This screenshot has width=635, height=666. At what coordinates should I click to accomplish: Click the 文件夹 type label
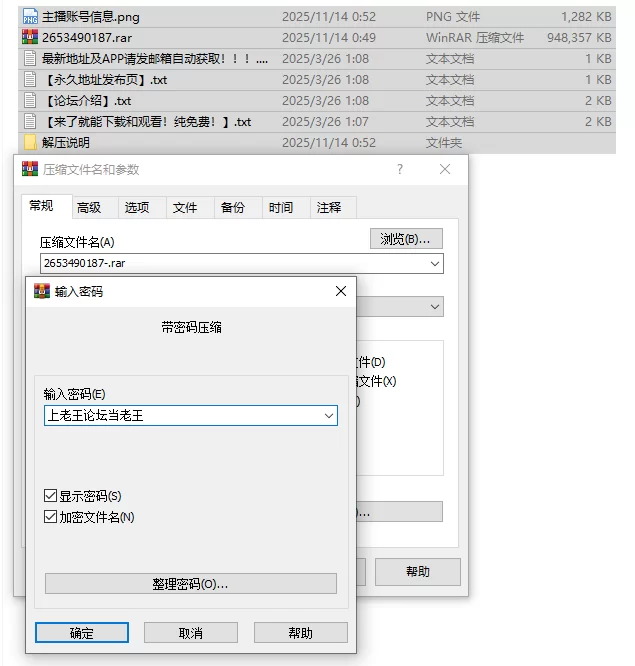(x=444, y=143)
